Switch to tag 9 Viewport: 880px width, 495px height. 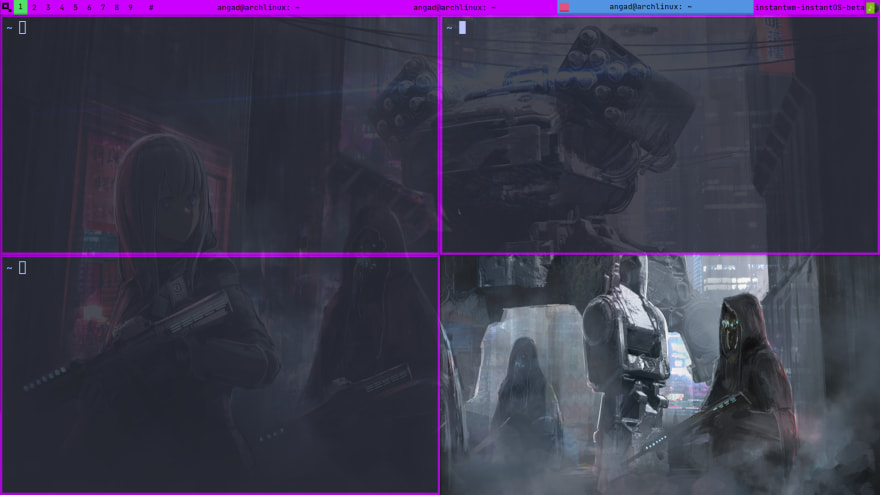[x=130, y=7]
